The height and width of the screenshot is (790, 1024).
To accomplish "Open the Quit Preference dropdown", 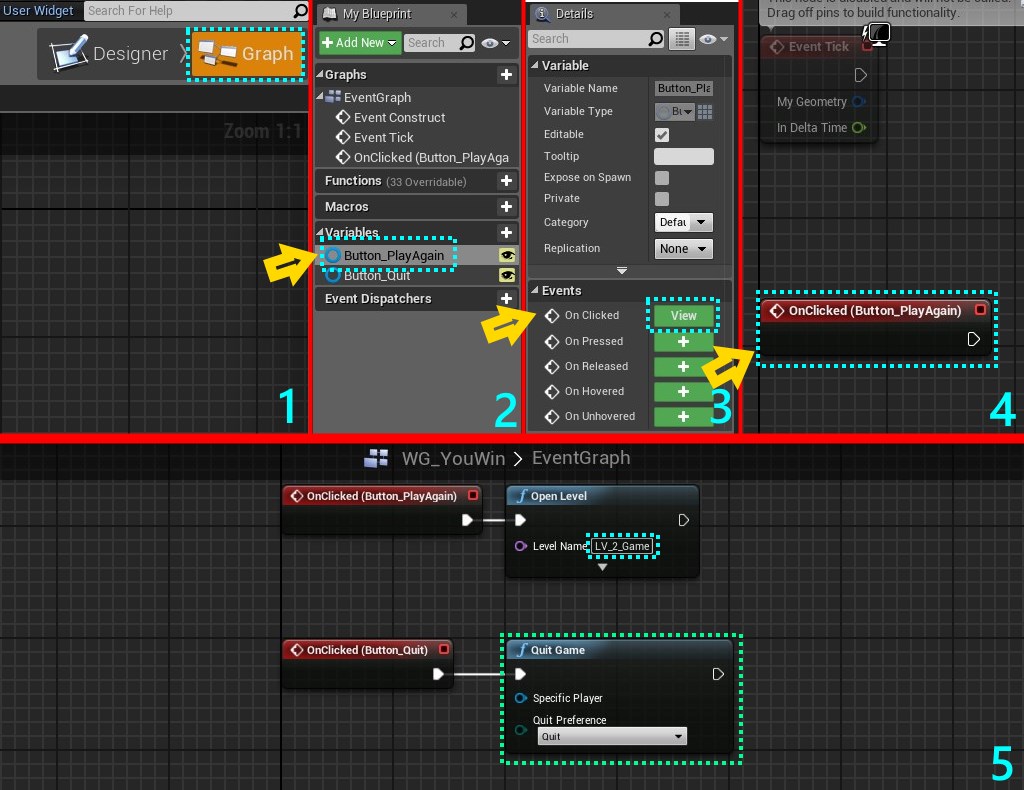I will coord(611,736).
